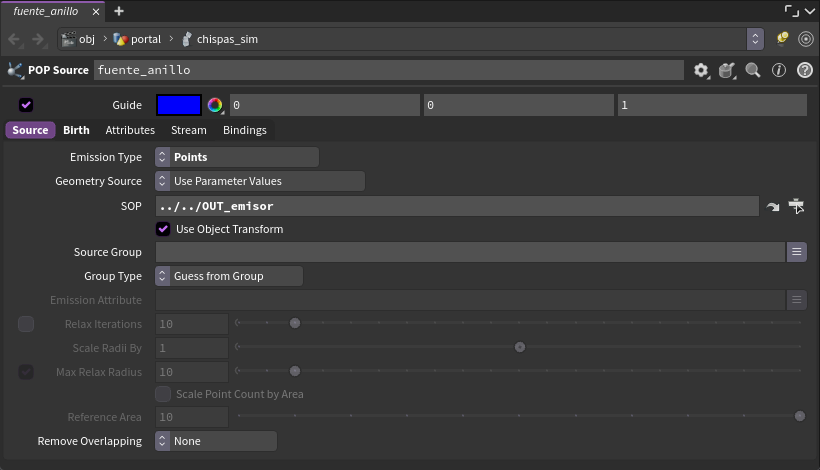Click the Scale Radii By value field
820x470 pixels.
pyautogui.click(x=192, y=348)
